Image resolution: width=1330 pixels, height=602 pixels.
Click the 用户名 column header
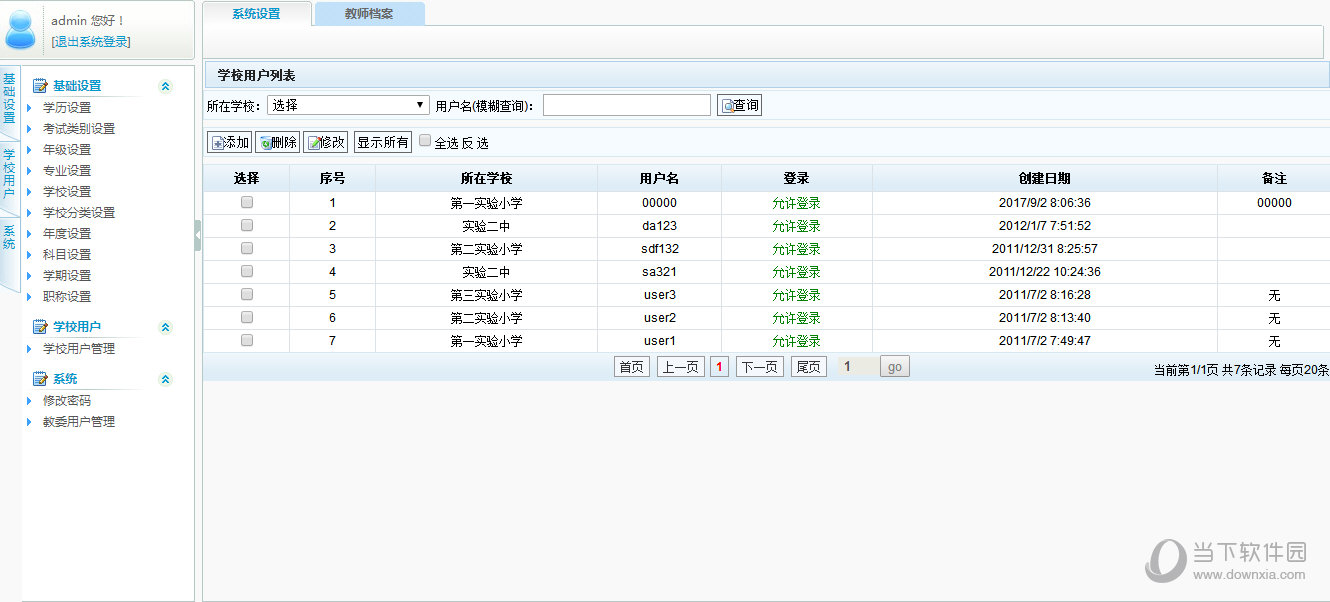coord(660,178)
